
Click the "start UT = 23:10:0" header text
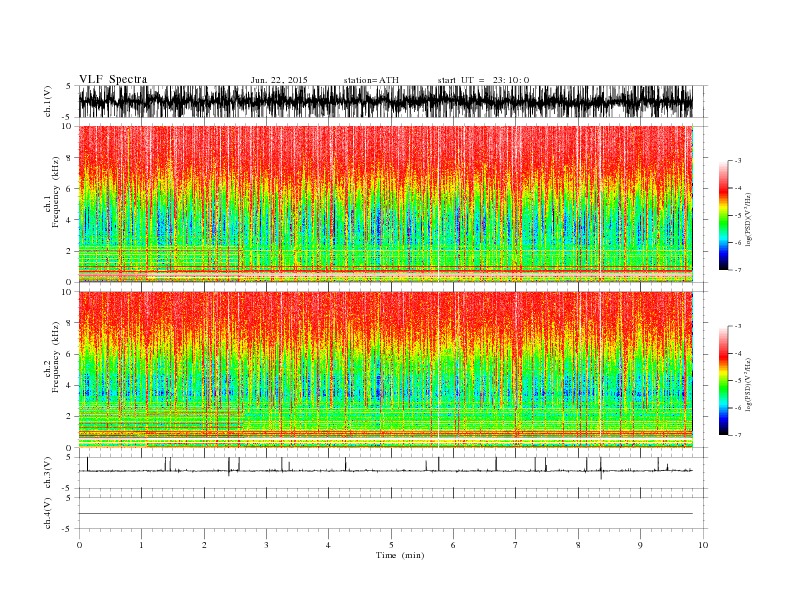tap(483, 80)
